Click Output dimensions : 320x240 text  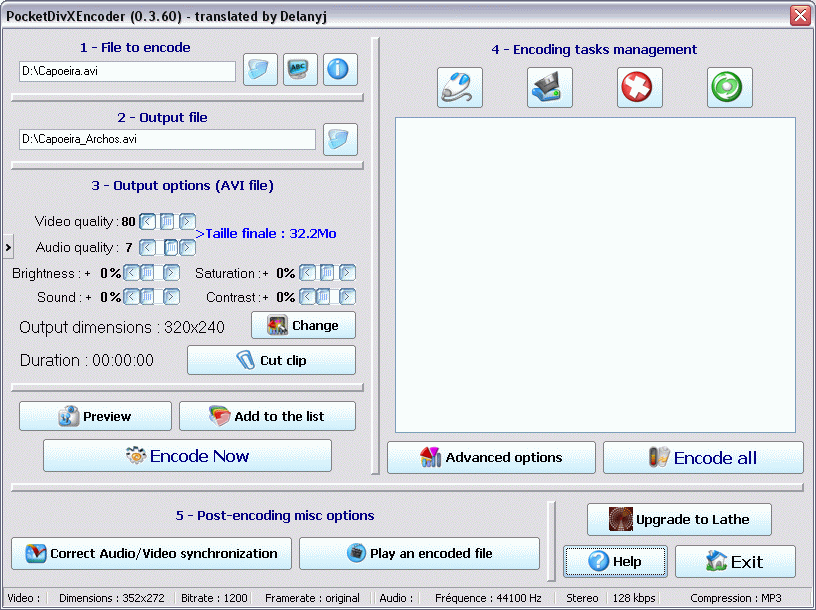coord(122,327)
